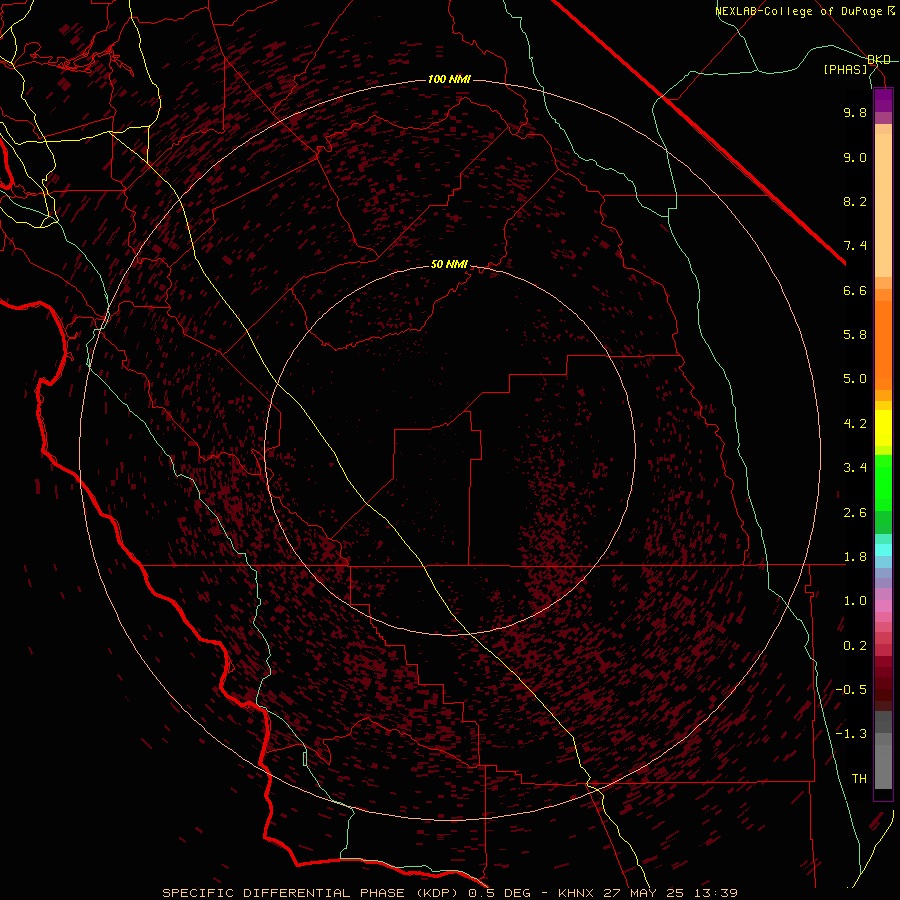This screenshot has height=900, width=900.
Task: Click the 3.4 legend value
Action: (855, 468)
